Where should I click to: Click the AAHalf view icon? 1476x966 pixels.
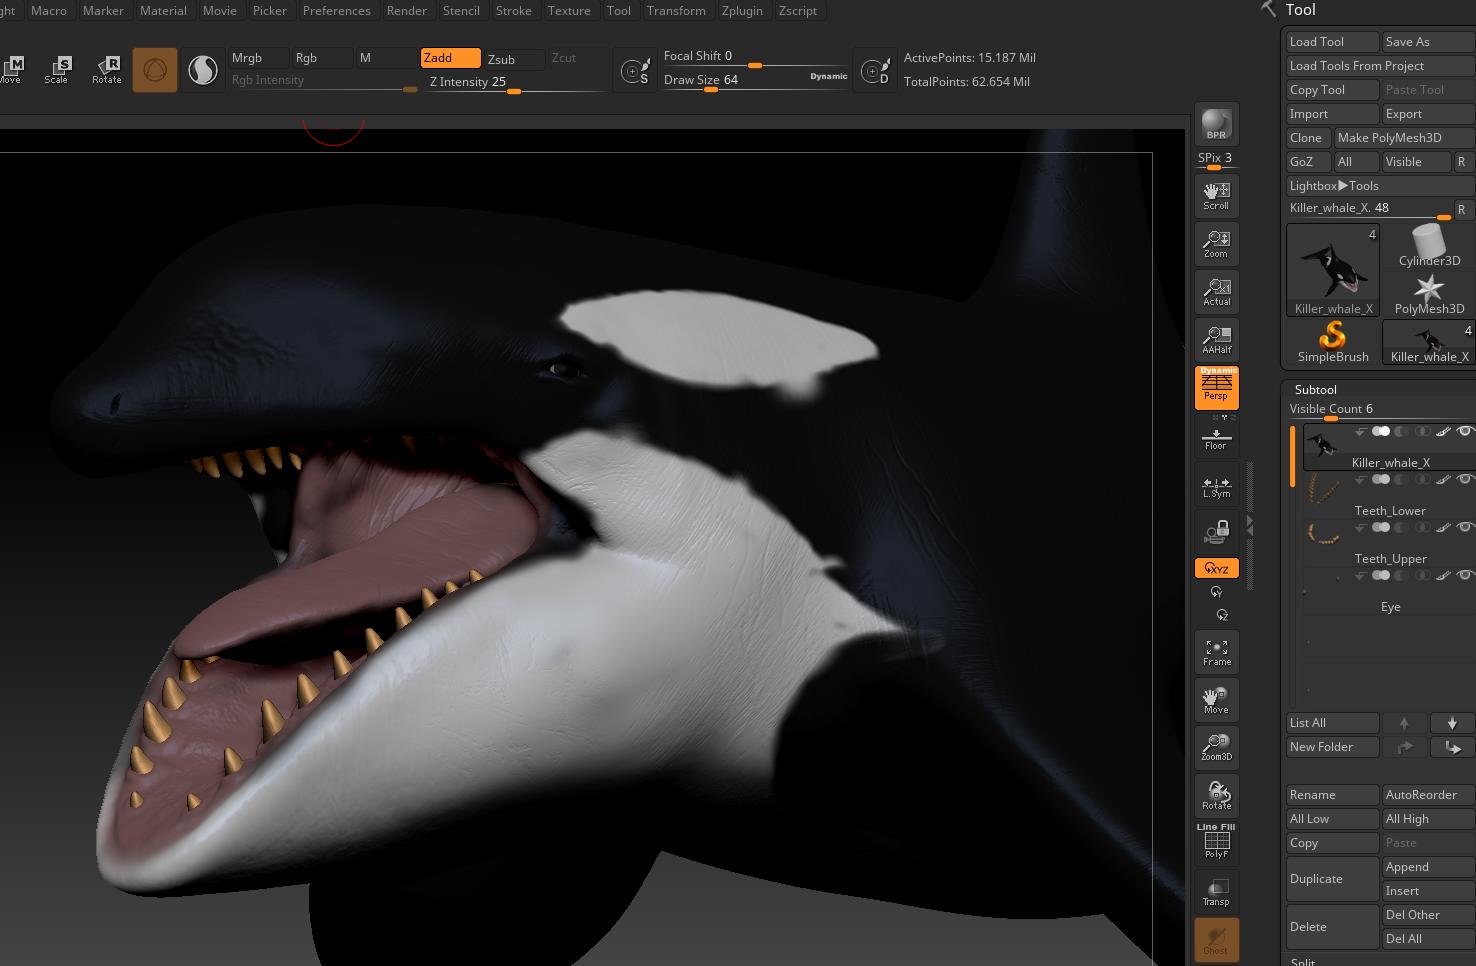pyautogui.click(x=1216, y=340)
